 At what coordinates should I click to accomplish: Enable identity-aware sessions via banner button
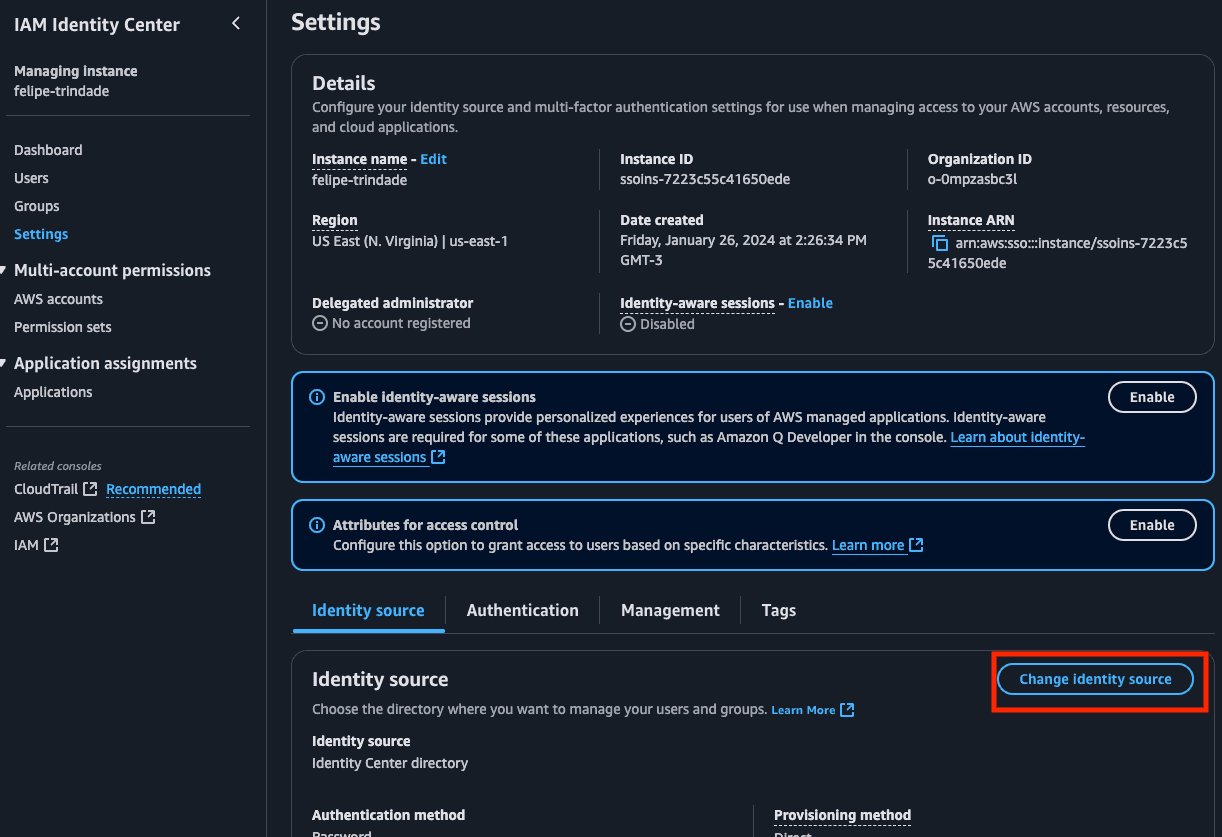tap(1152, 397)
